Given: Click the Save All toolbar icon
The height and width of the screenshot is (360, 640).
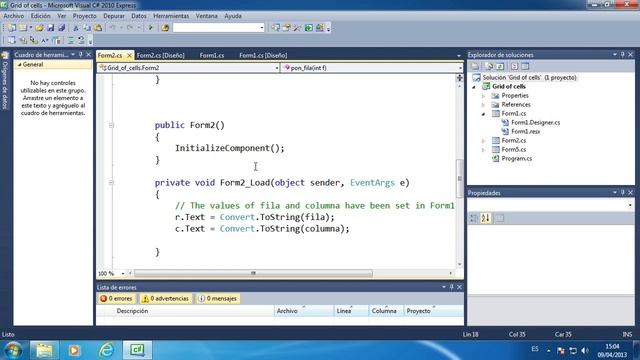Looking at the screenshot, I should 62,28.
